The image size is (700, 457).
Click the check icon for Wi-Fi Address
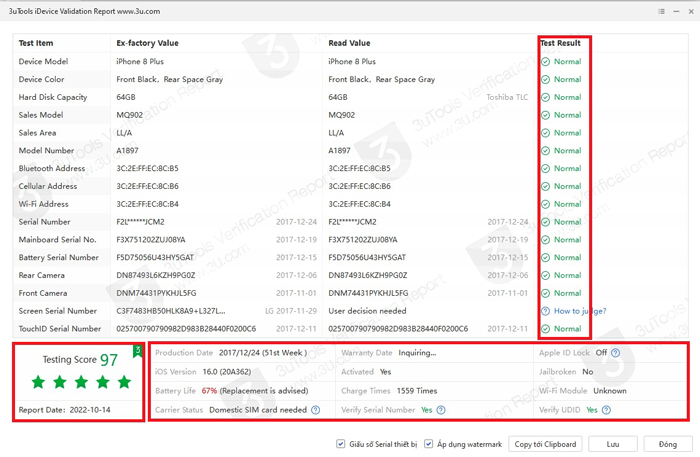click(546, 204)
